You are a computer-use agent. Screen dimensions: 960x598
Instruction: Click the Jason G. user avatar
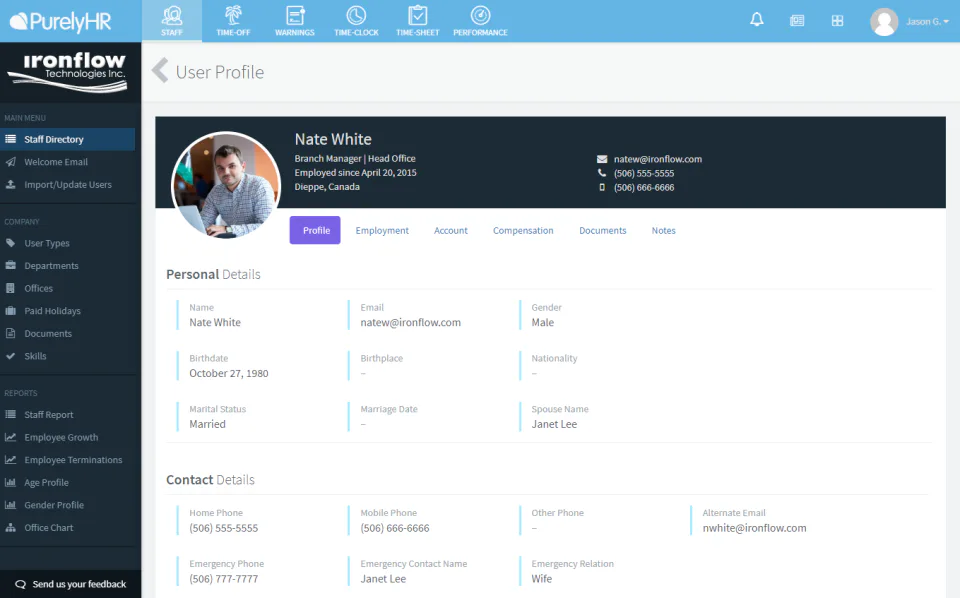tap(884, 22)
